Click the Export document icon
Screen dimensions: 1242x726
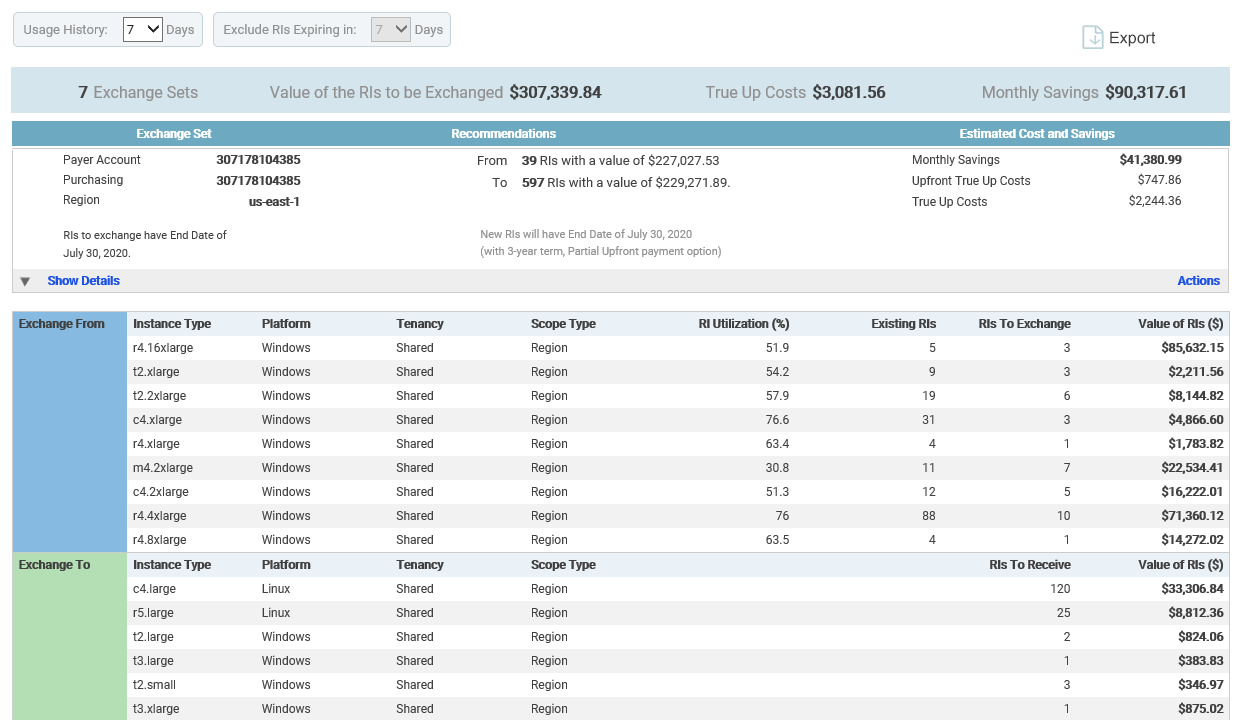click(1092, 37)
